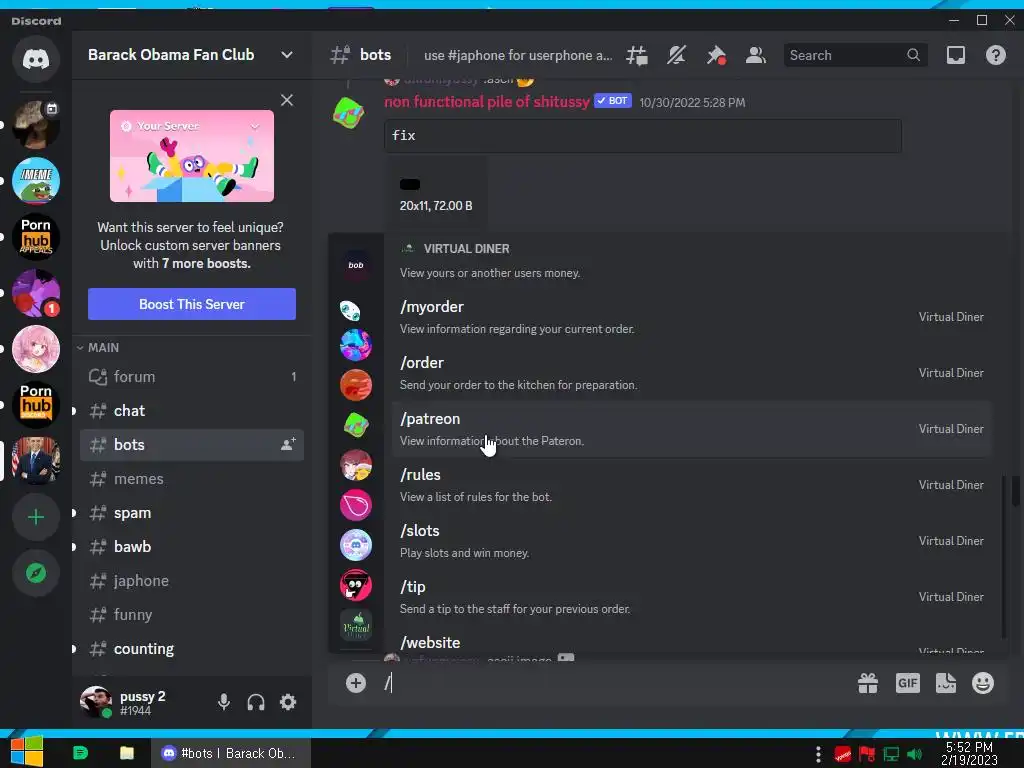Add a server with the plus icon
Viewport: 1024px width, 768px height.
click(x=36, y=517)
